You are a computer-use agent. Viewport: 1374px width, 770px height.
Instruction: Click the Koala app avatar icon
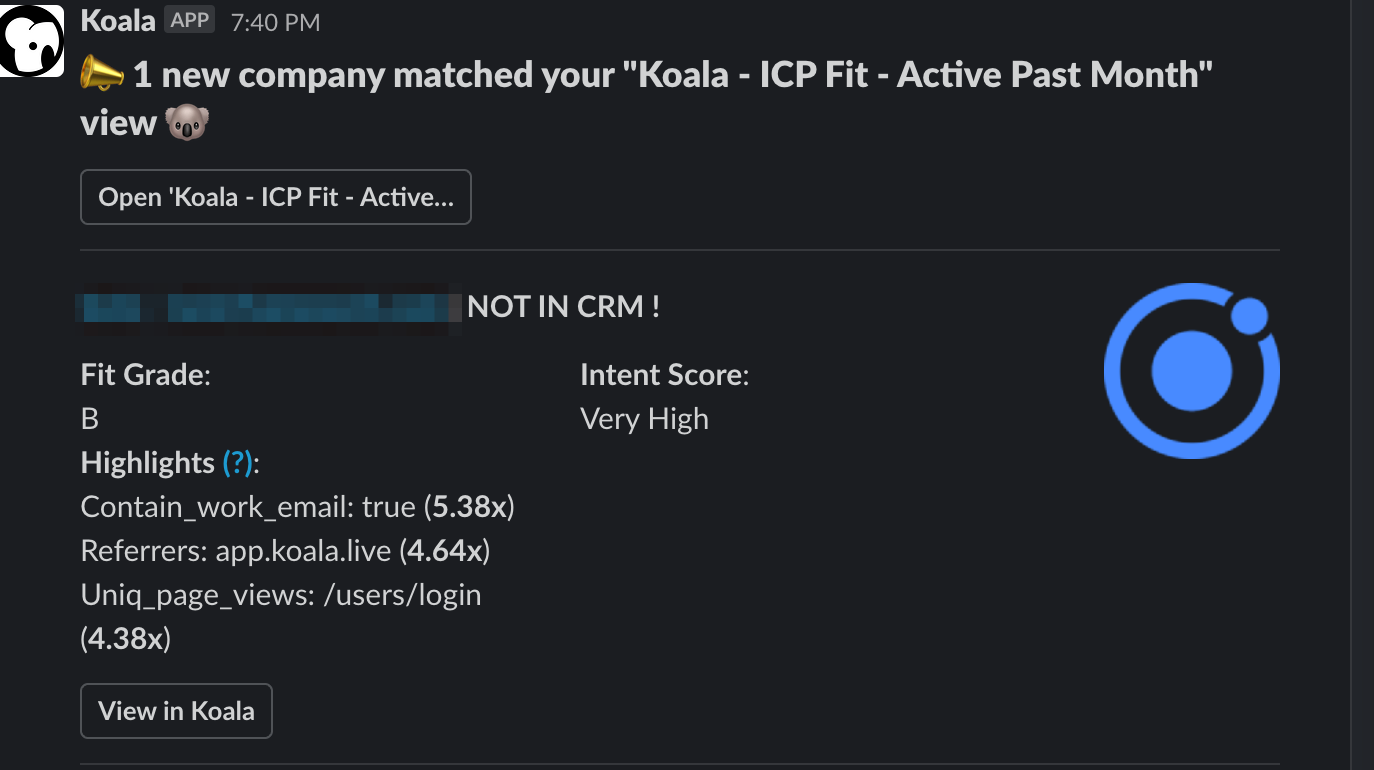[32, 40]
